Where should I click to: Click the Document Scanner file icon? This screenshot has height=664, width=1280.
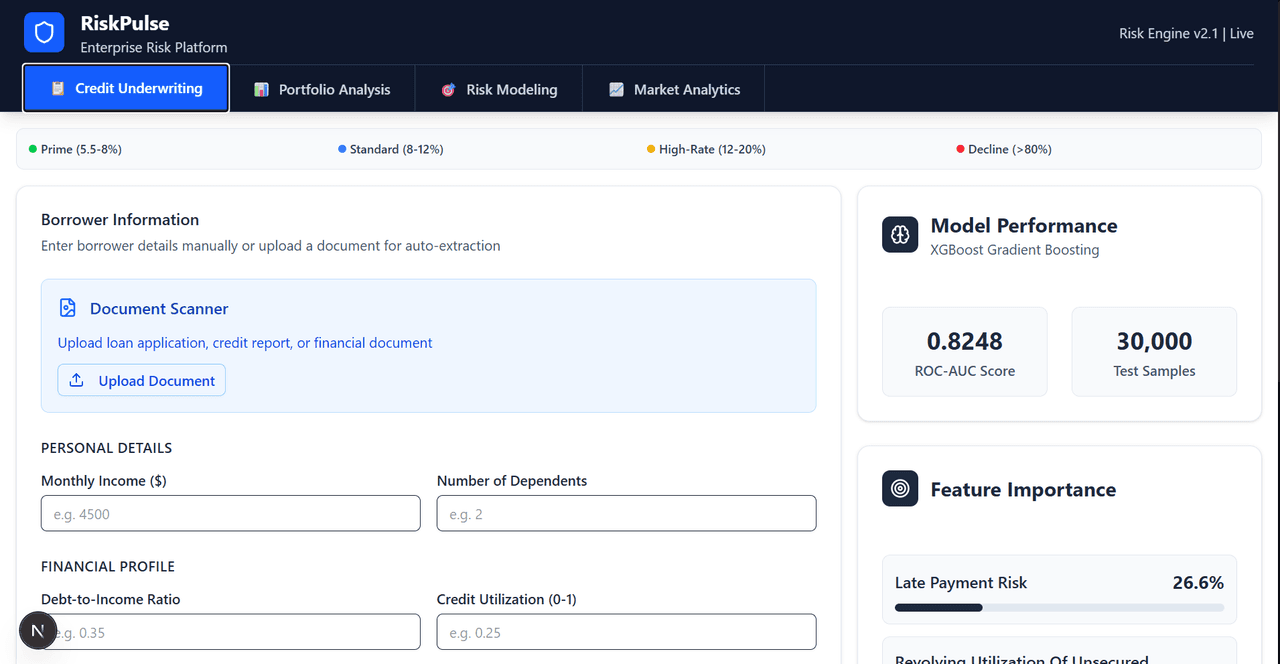[67, 307]
